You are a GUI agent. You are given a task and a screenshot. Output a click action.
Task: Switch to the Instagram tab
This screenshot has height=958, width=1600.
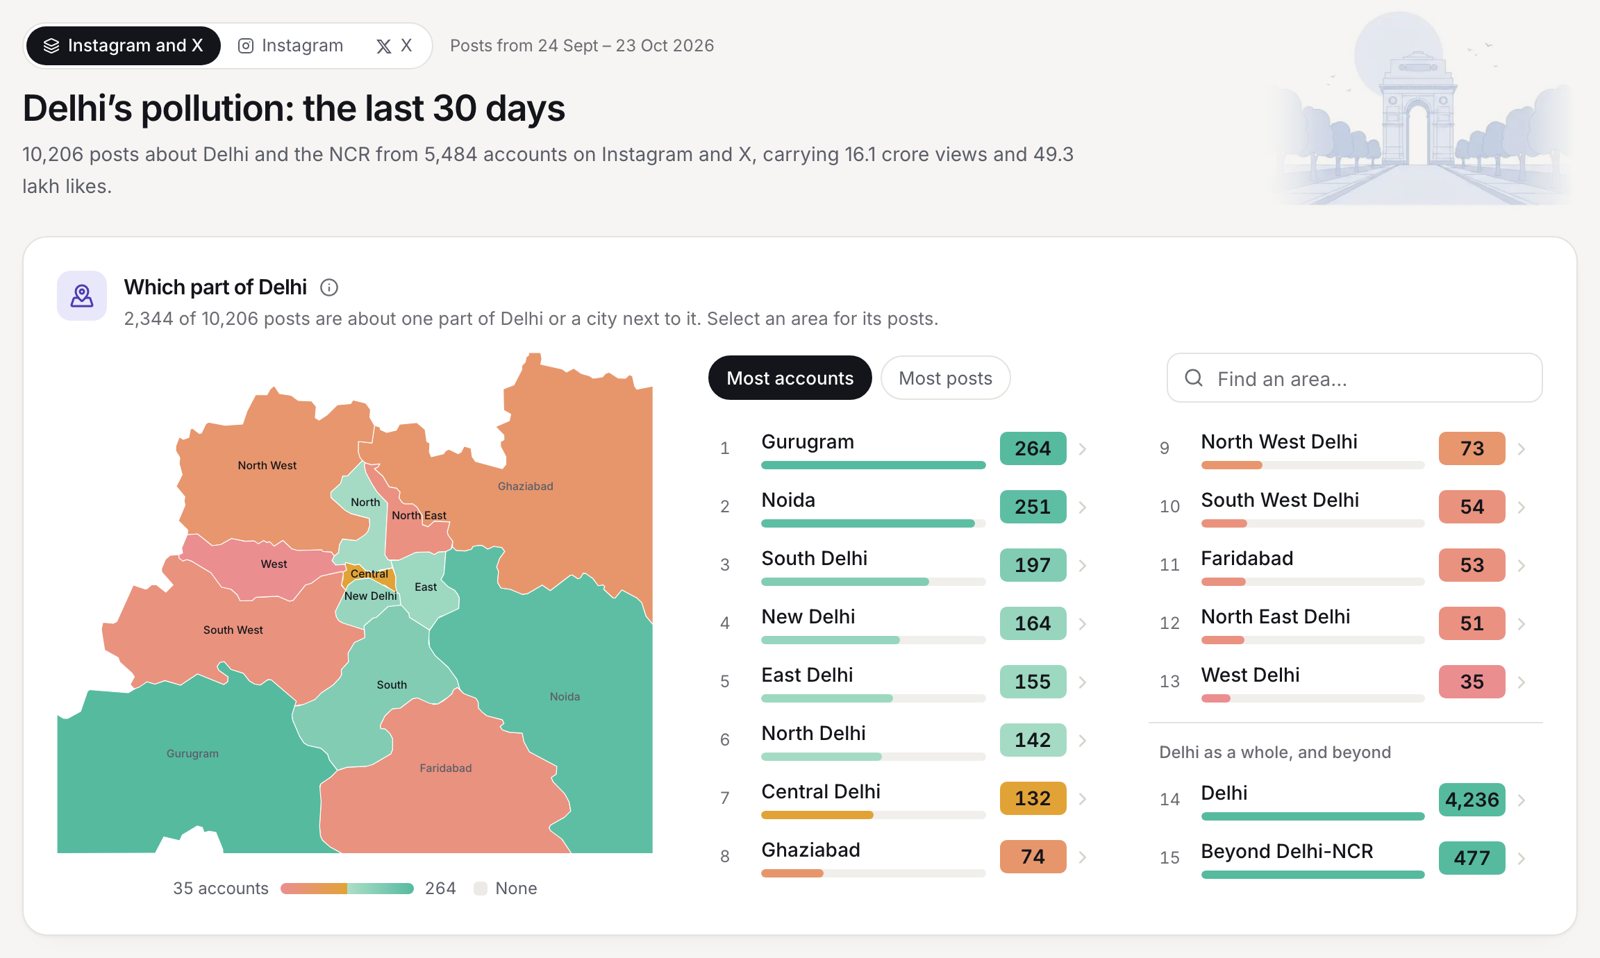(291, 46)
